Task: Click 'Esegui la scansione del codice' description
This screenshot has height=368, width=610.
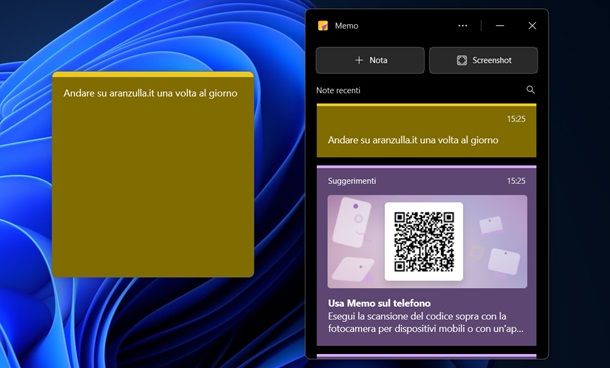Action: pyautogui.click(x=426, y=322)
